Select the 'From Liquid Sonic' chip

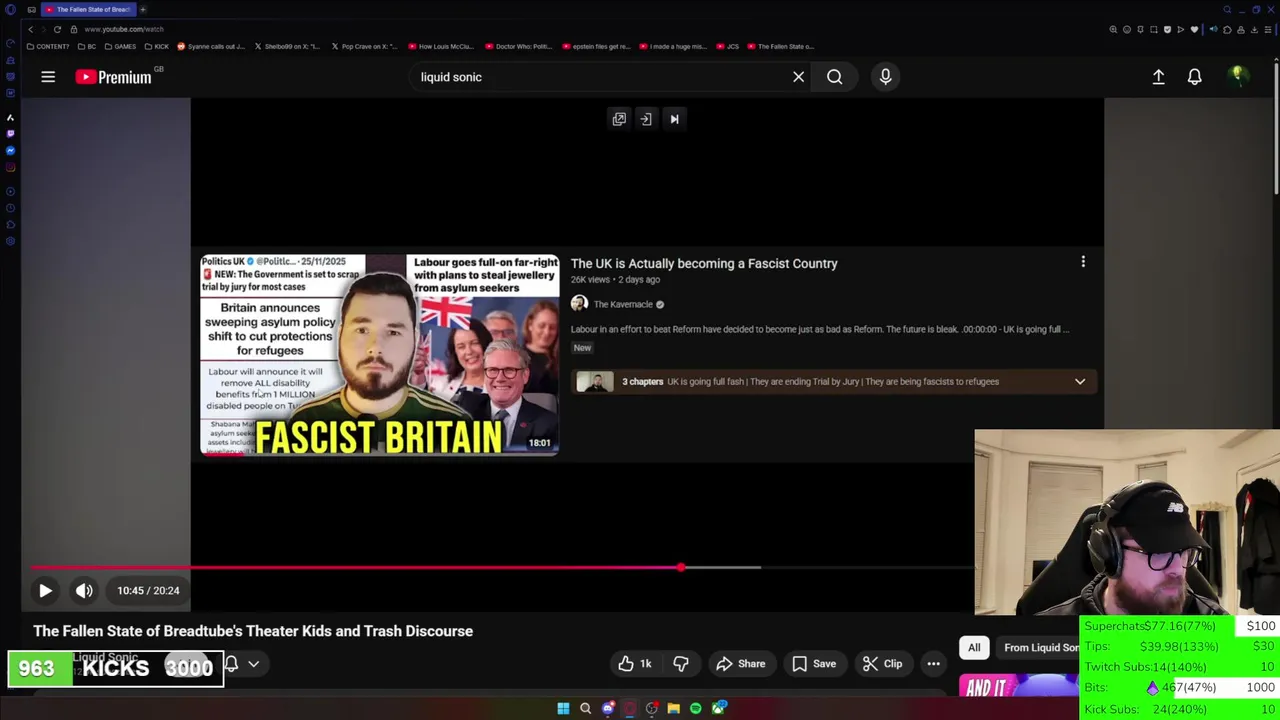click(1040, 647)
